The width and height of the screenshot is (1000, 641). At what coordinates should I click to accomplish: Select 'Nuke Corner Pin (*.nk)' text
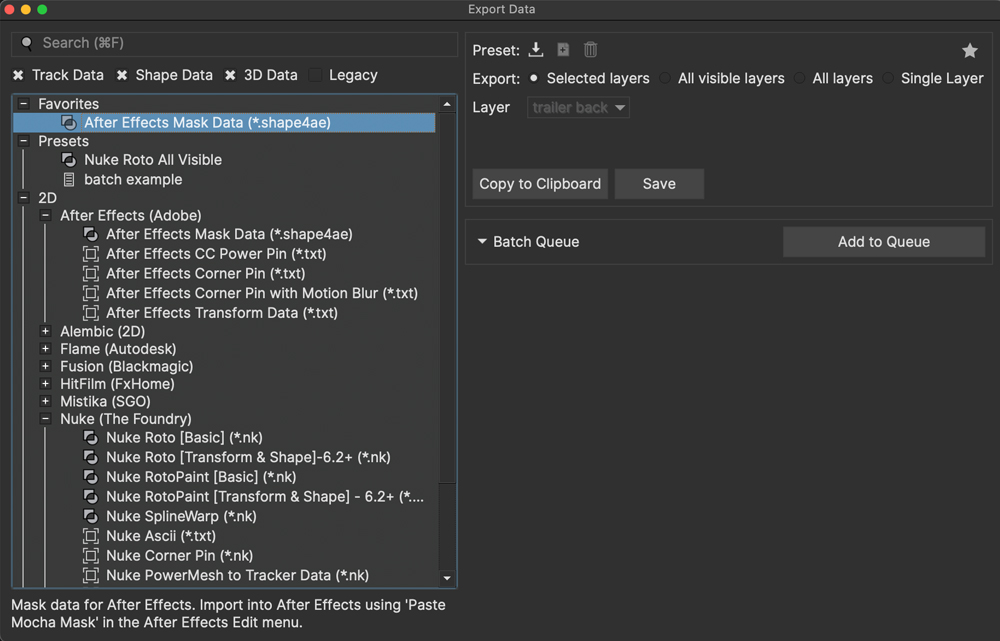tap(179, 556)
